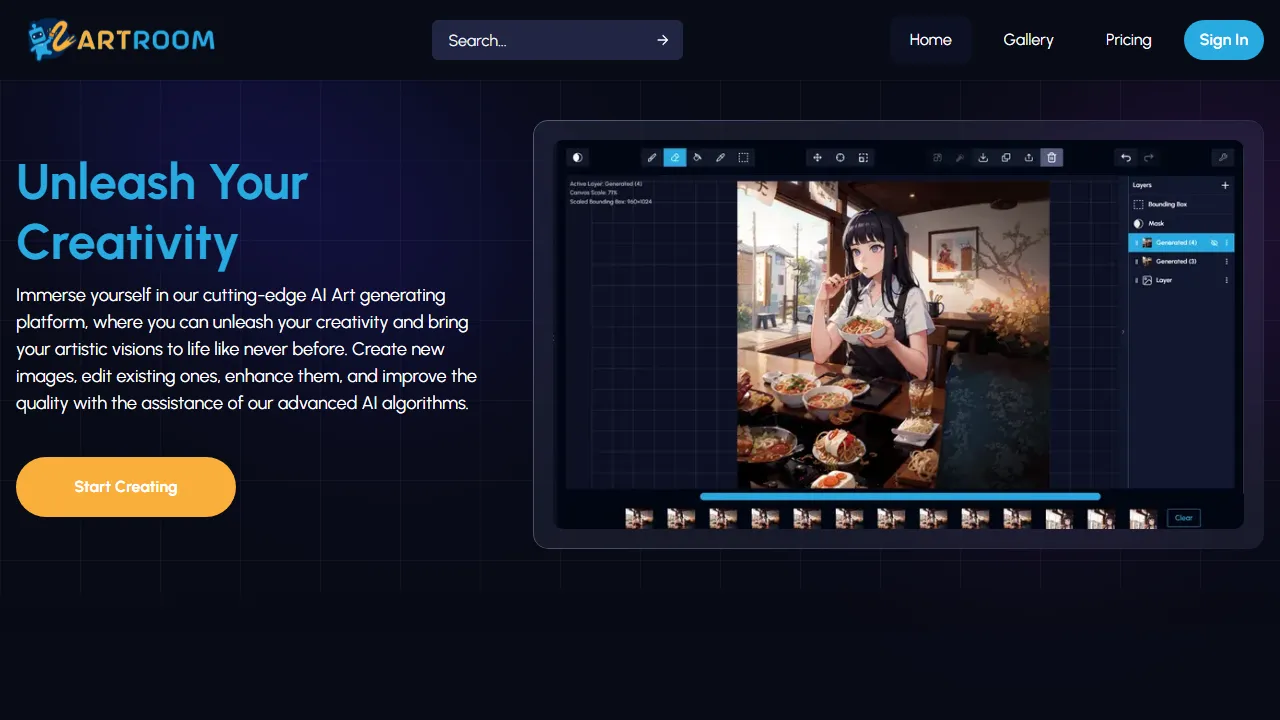Select the Mask layer entry
The image size is (1280, 720).
1156,223
